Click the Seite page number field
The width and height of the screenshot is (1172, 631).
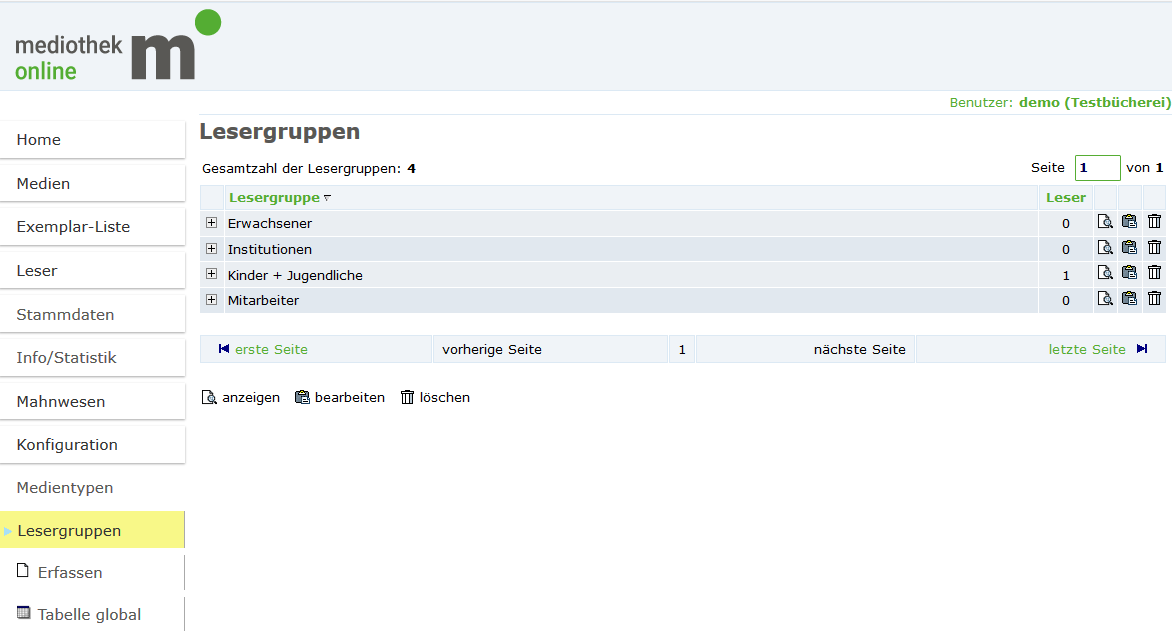pos(1097,168)
